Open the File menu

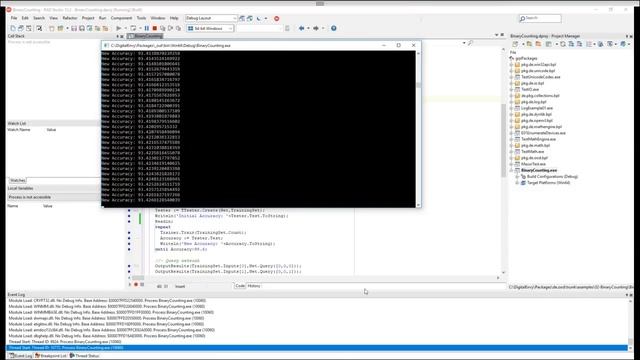click(14, 18)
